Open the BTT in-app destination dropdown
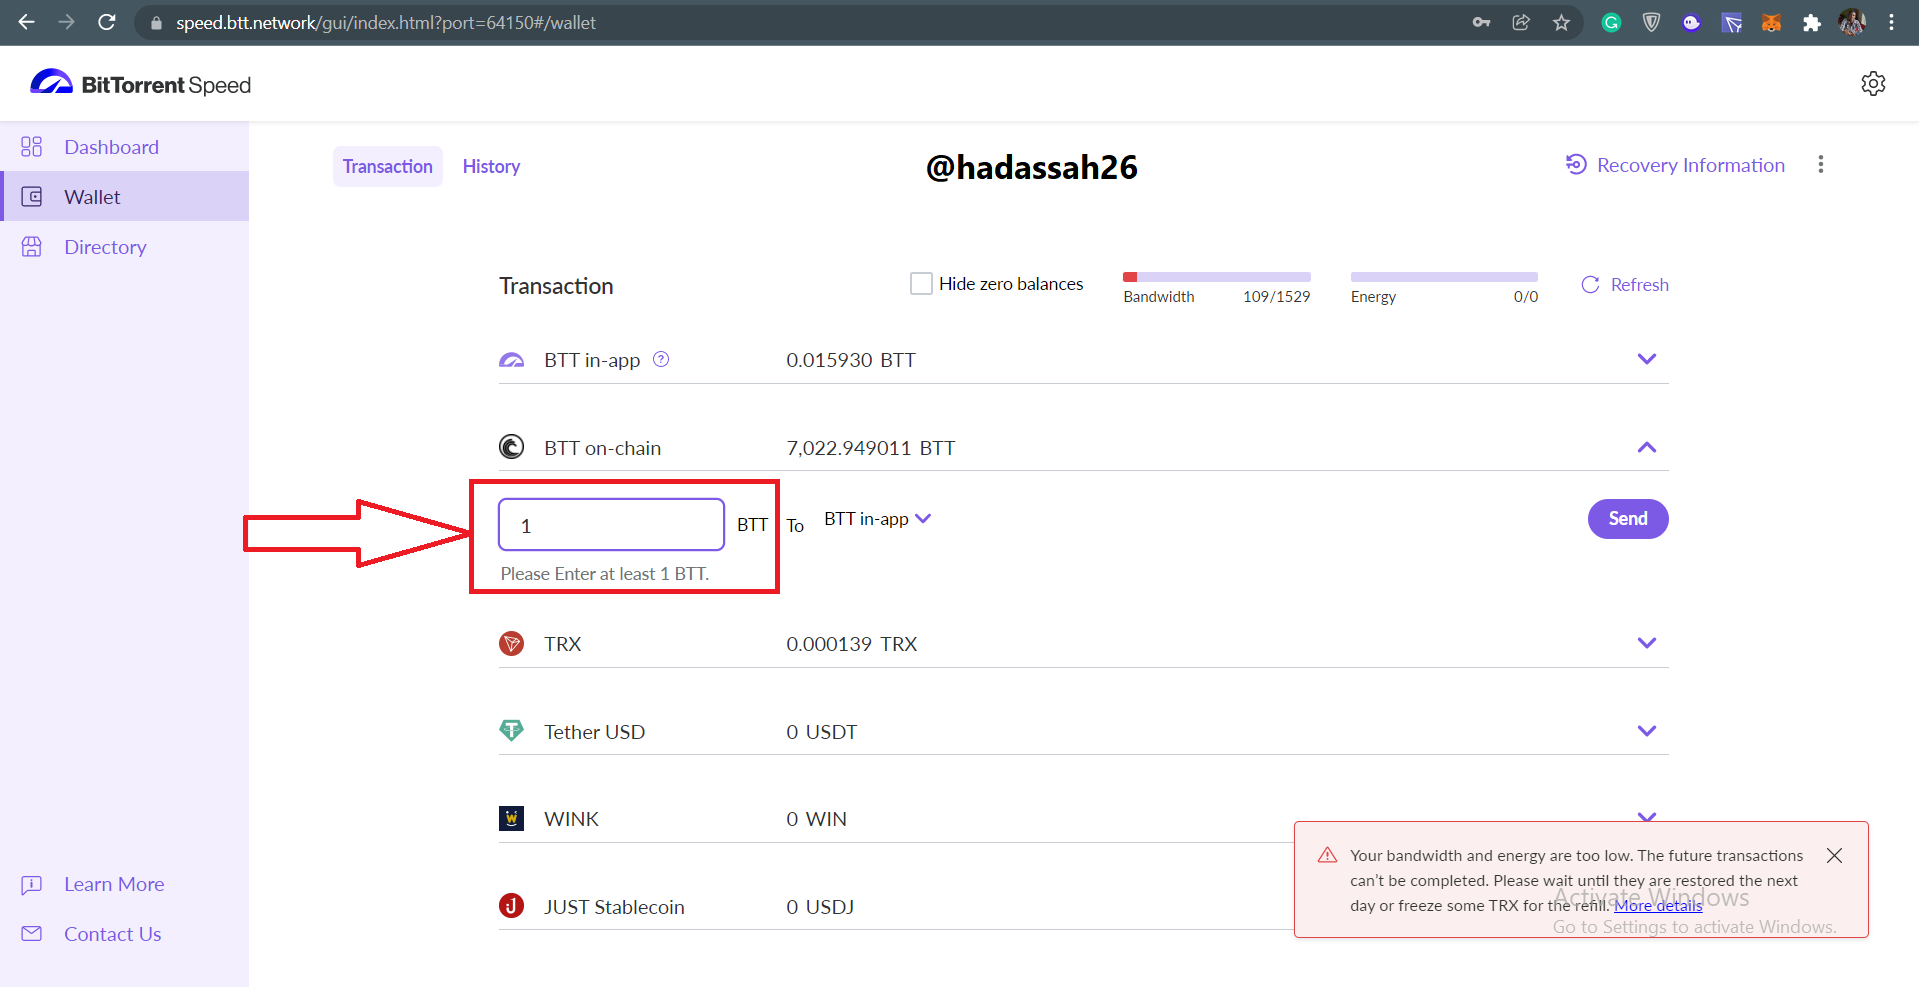This screenshot has width=1919, height=987. (x=877, y=519)
